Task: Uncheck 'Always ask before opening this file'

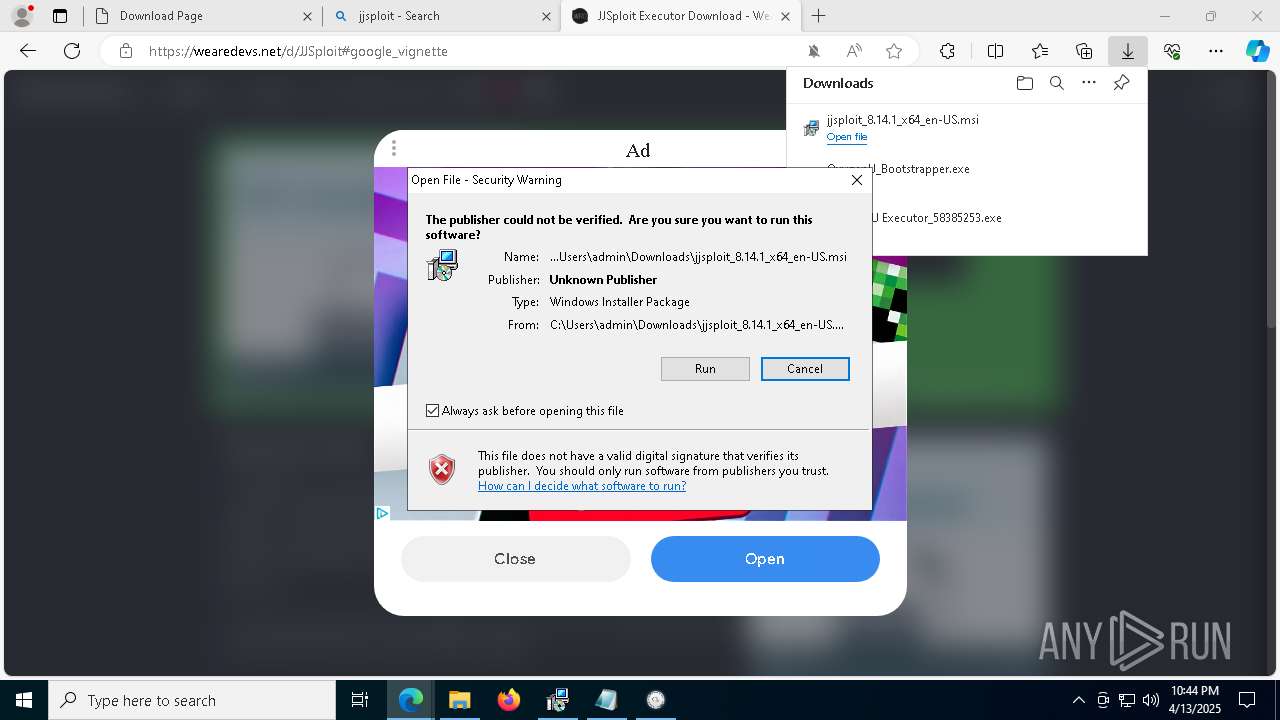Action: coord(432,411)
